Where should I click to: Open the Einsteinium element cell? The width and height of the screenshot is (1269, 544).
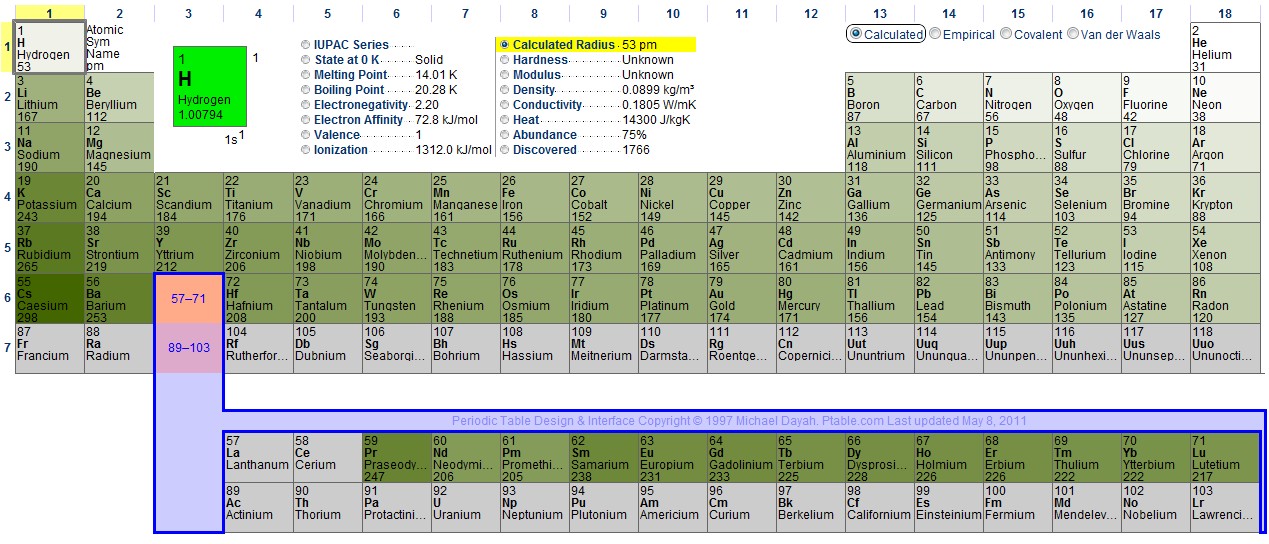click(948, 508)
